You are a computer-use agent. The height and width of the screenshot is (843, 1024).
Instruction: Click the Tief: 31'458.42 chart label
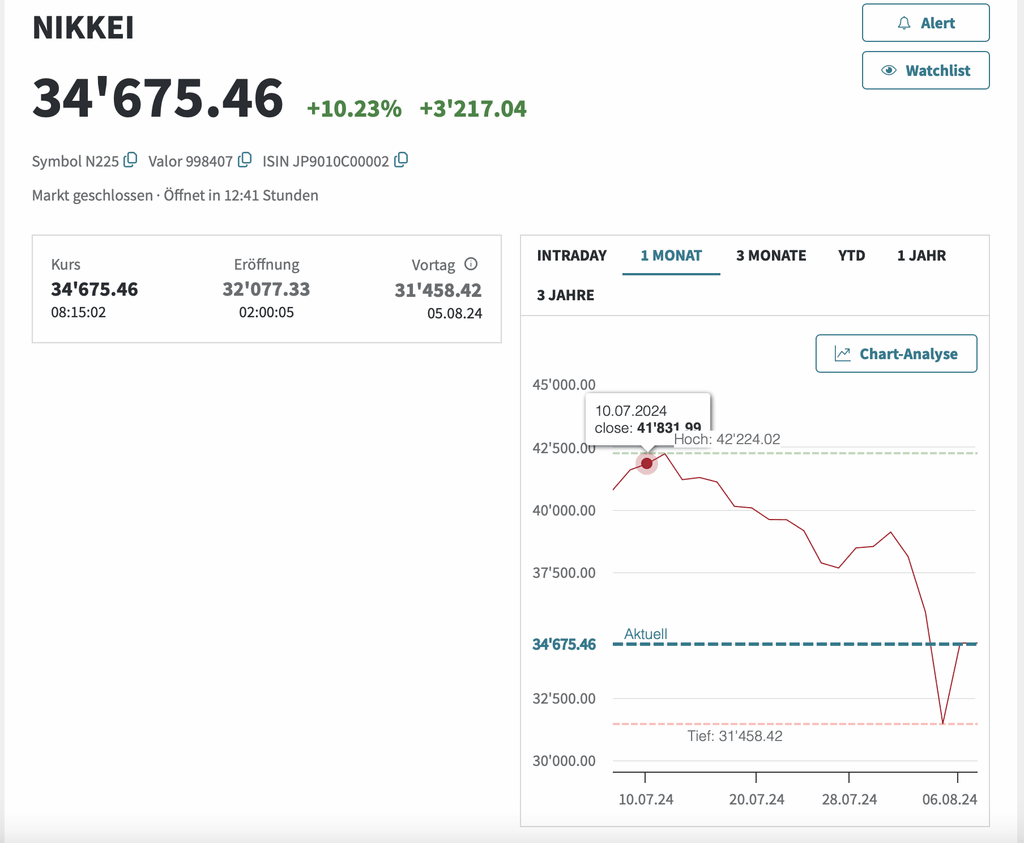[x=735, y=736]
